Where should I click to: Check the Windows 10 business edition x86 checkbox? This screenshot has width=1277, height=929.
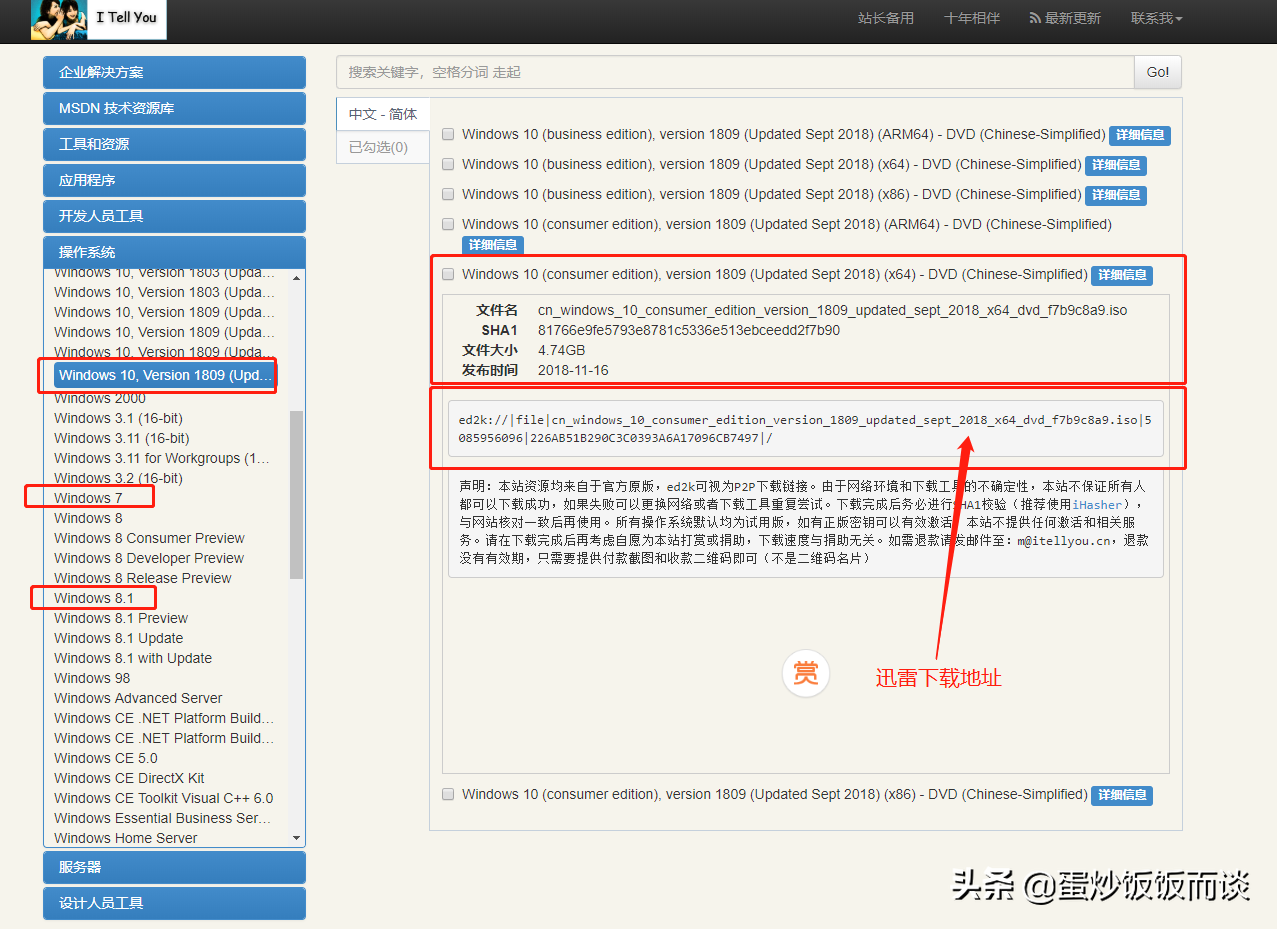(447, 193)
